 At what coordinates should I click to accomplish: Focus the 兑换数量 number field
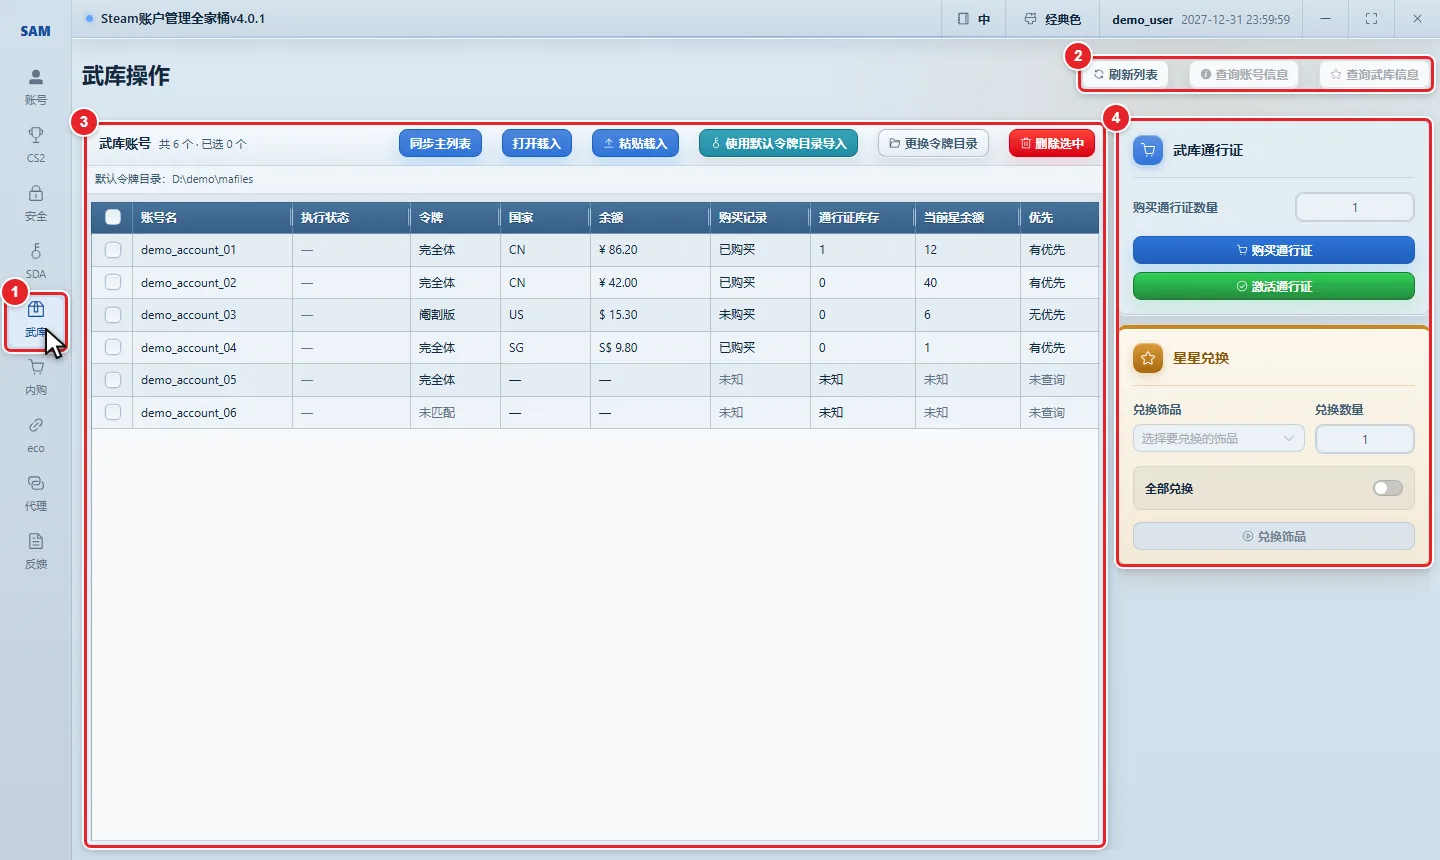point(1365,439)
